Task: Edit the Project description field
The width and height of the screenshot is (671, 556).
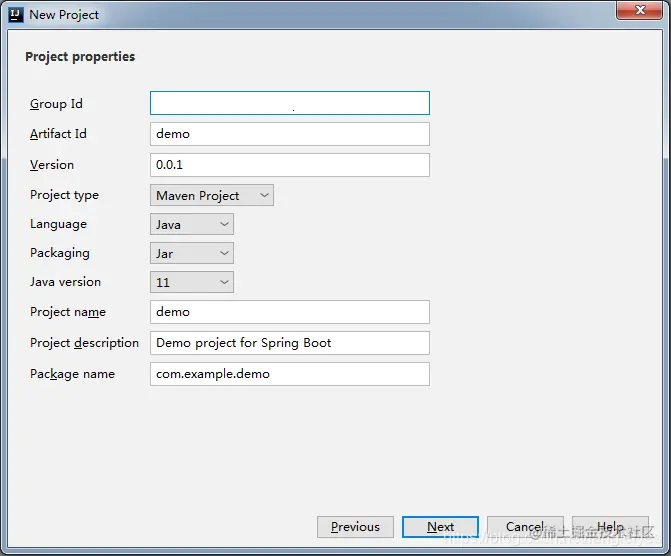Action: pyautogui.click(x=290, y=343)
